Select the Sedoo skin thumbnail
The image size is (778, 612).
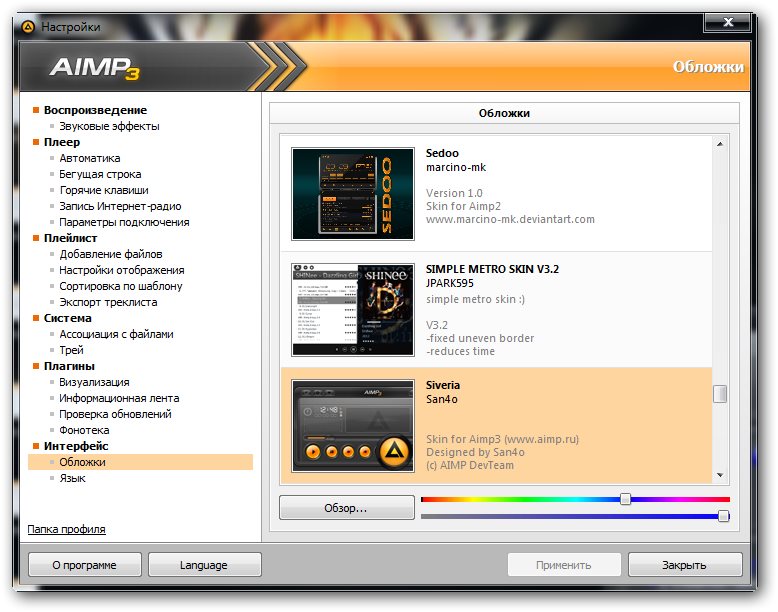click(352, 194)
